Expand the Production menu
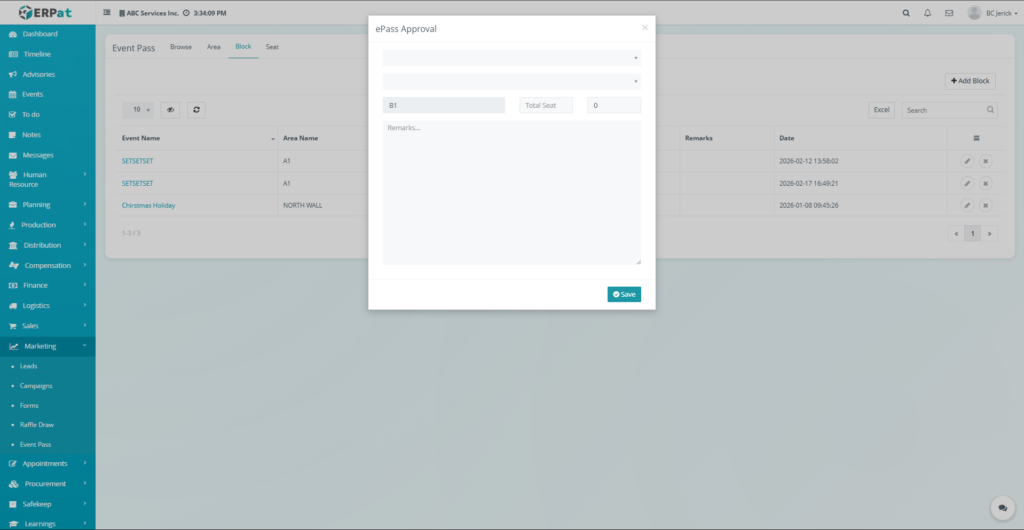Screen dimensions: 1024x530 coord(47,225)
